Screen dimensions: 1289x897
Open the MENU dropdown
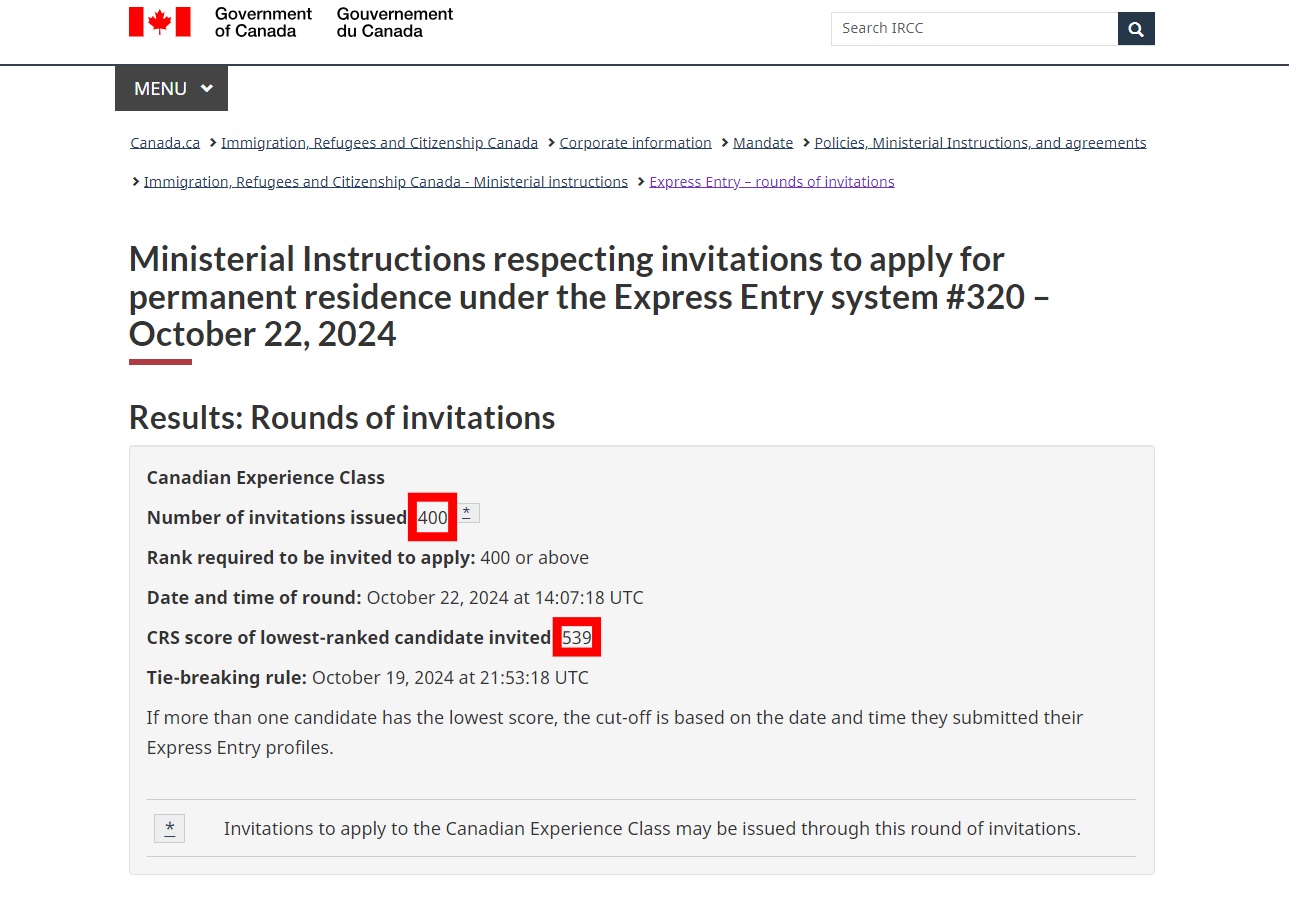pyautogui.click(x=171, y=88)
